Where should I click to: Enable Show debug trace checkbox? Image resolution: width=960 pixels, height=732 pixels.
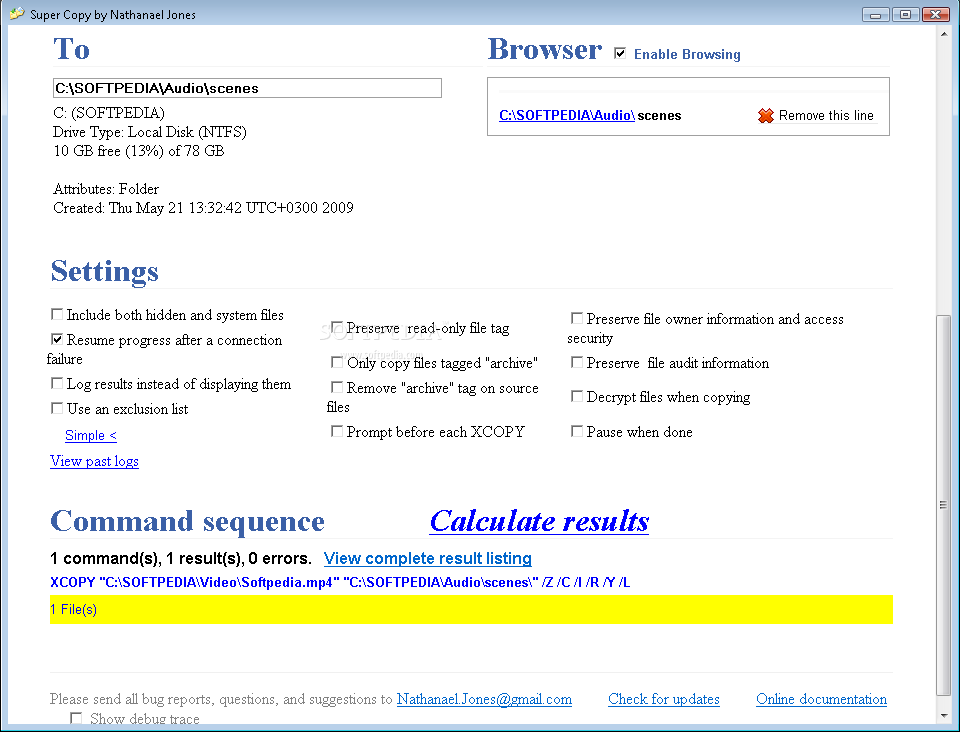(76, 718)
